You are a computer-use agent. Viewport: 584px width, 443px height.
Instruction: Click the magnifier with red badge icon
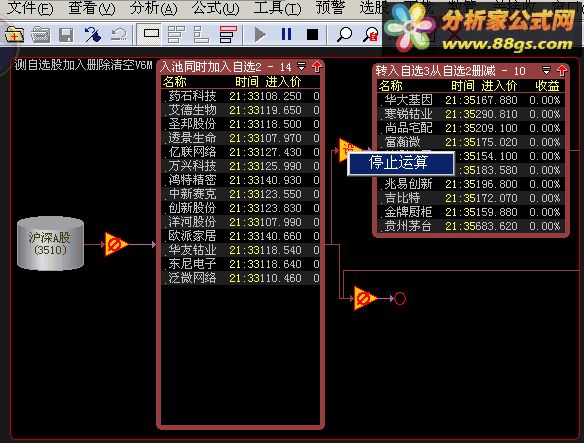pos(371,35)
